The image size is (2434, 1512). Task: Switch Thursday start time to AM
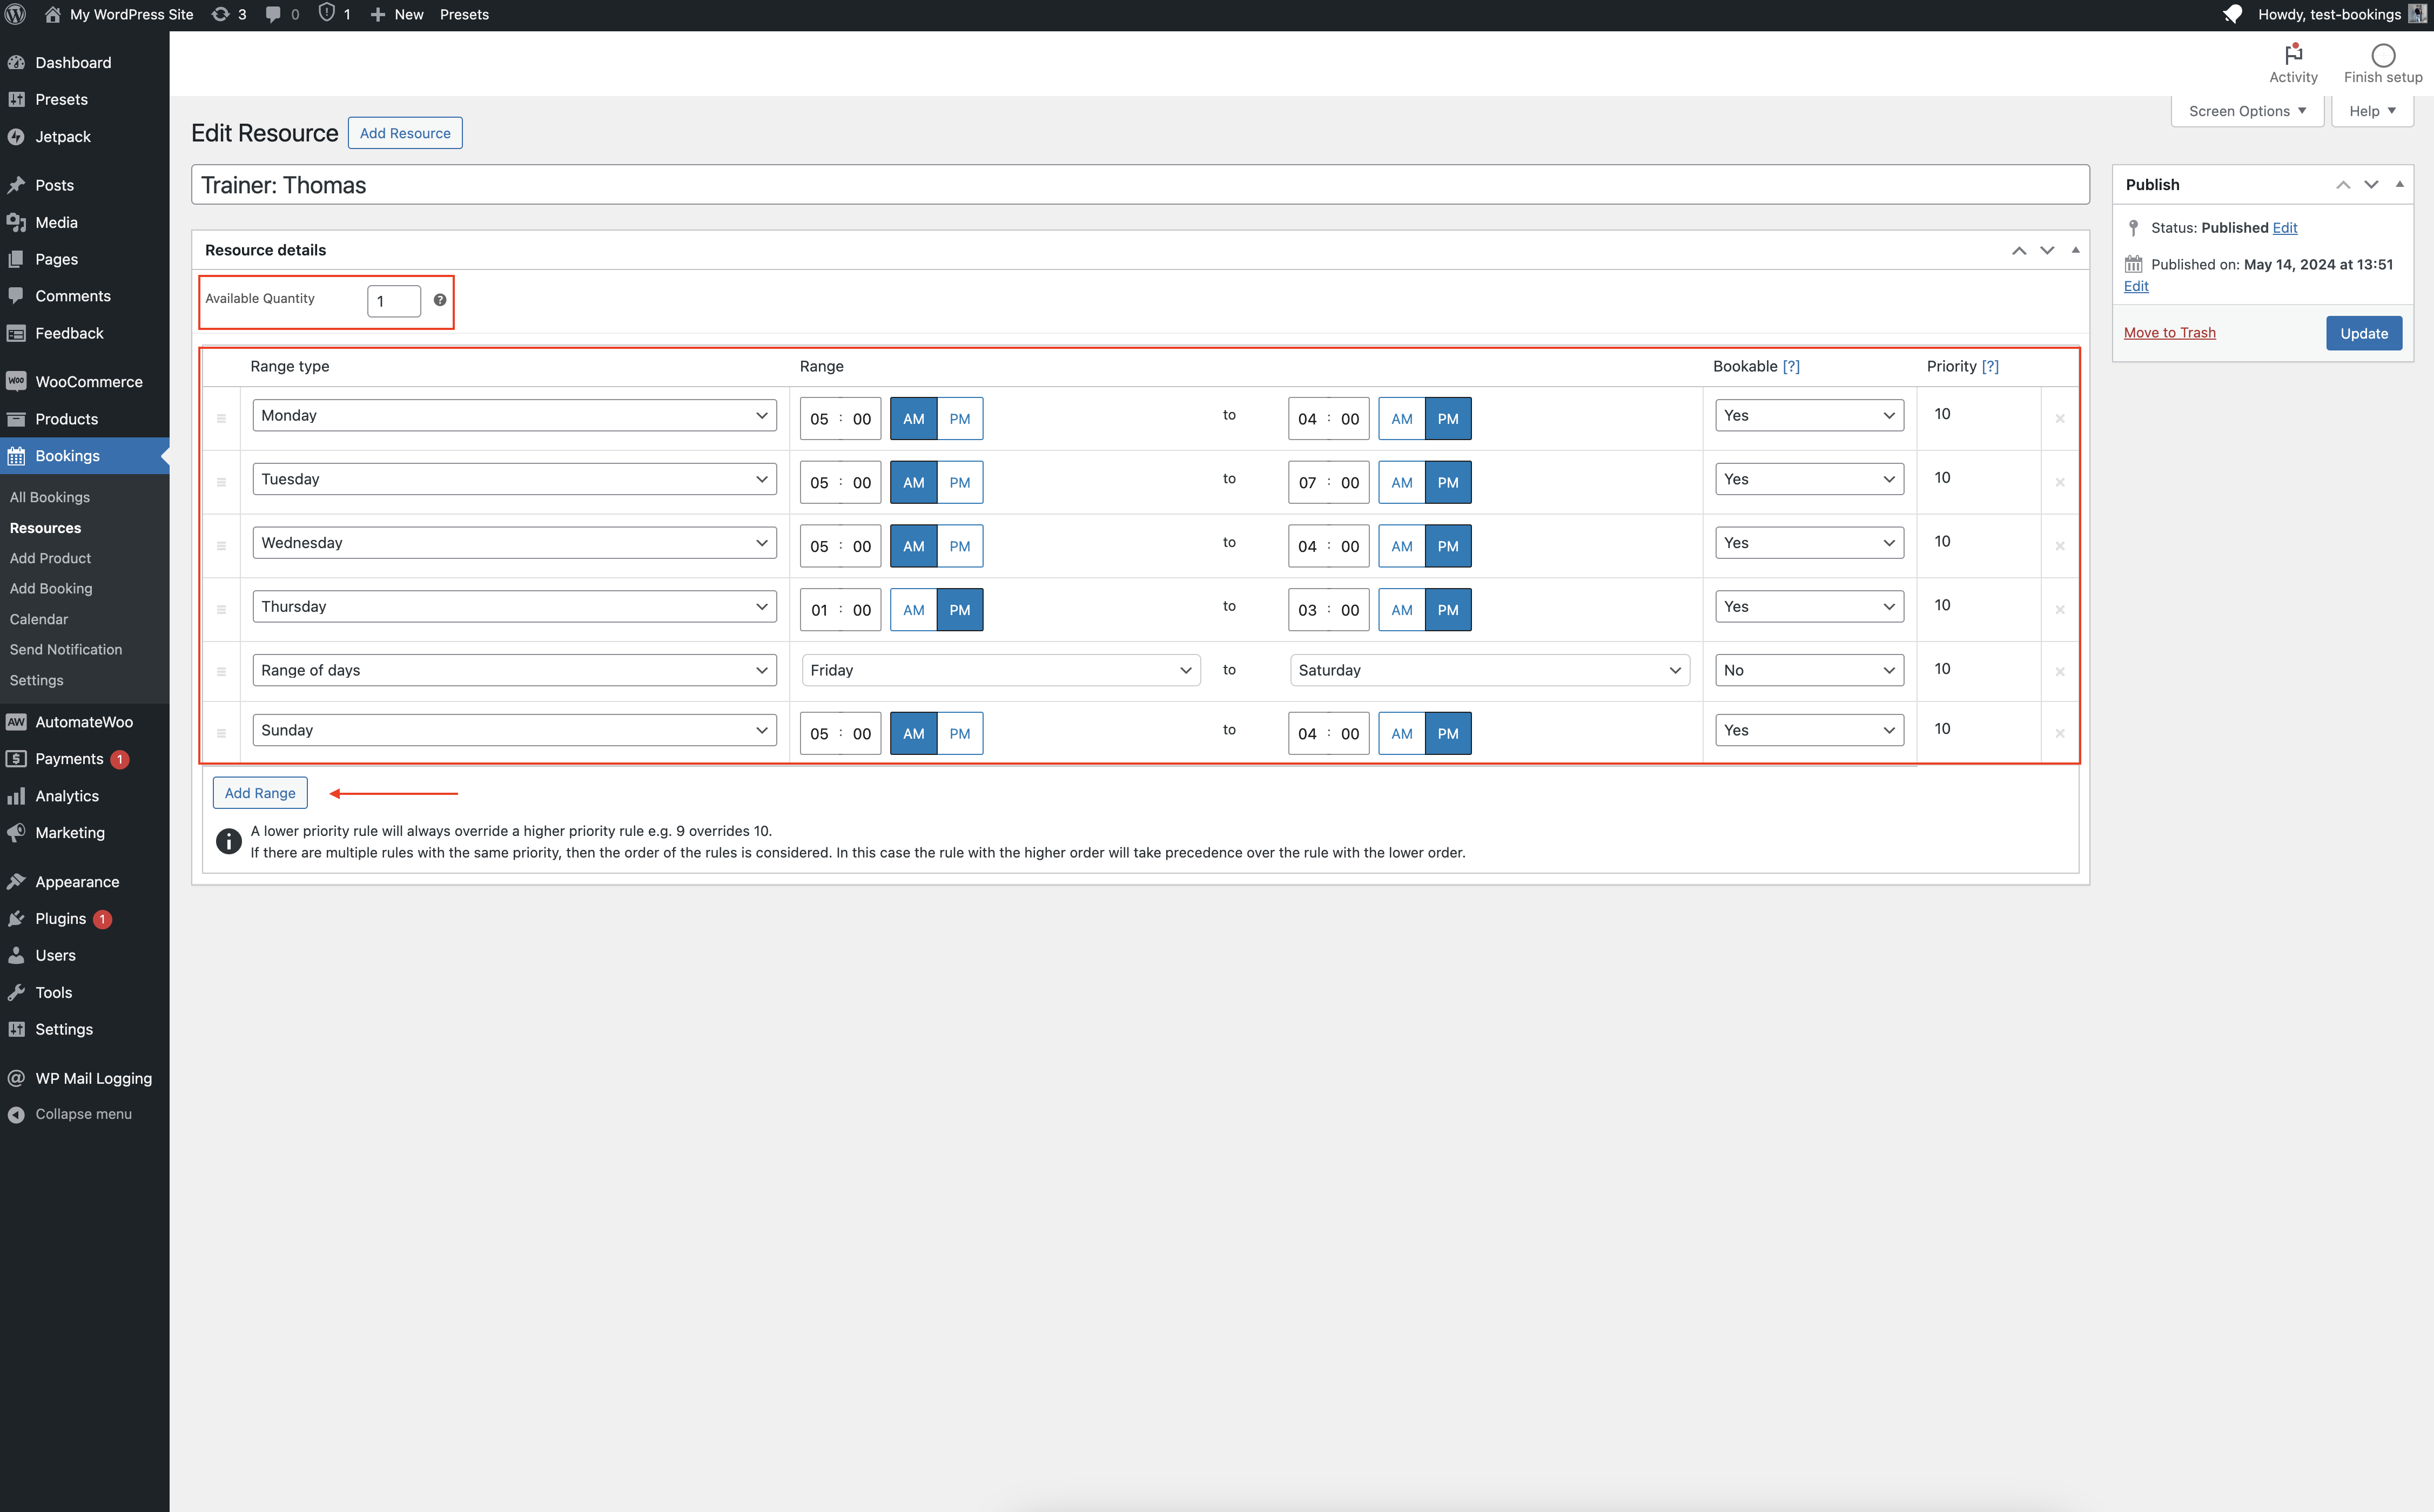pos(913,610)
